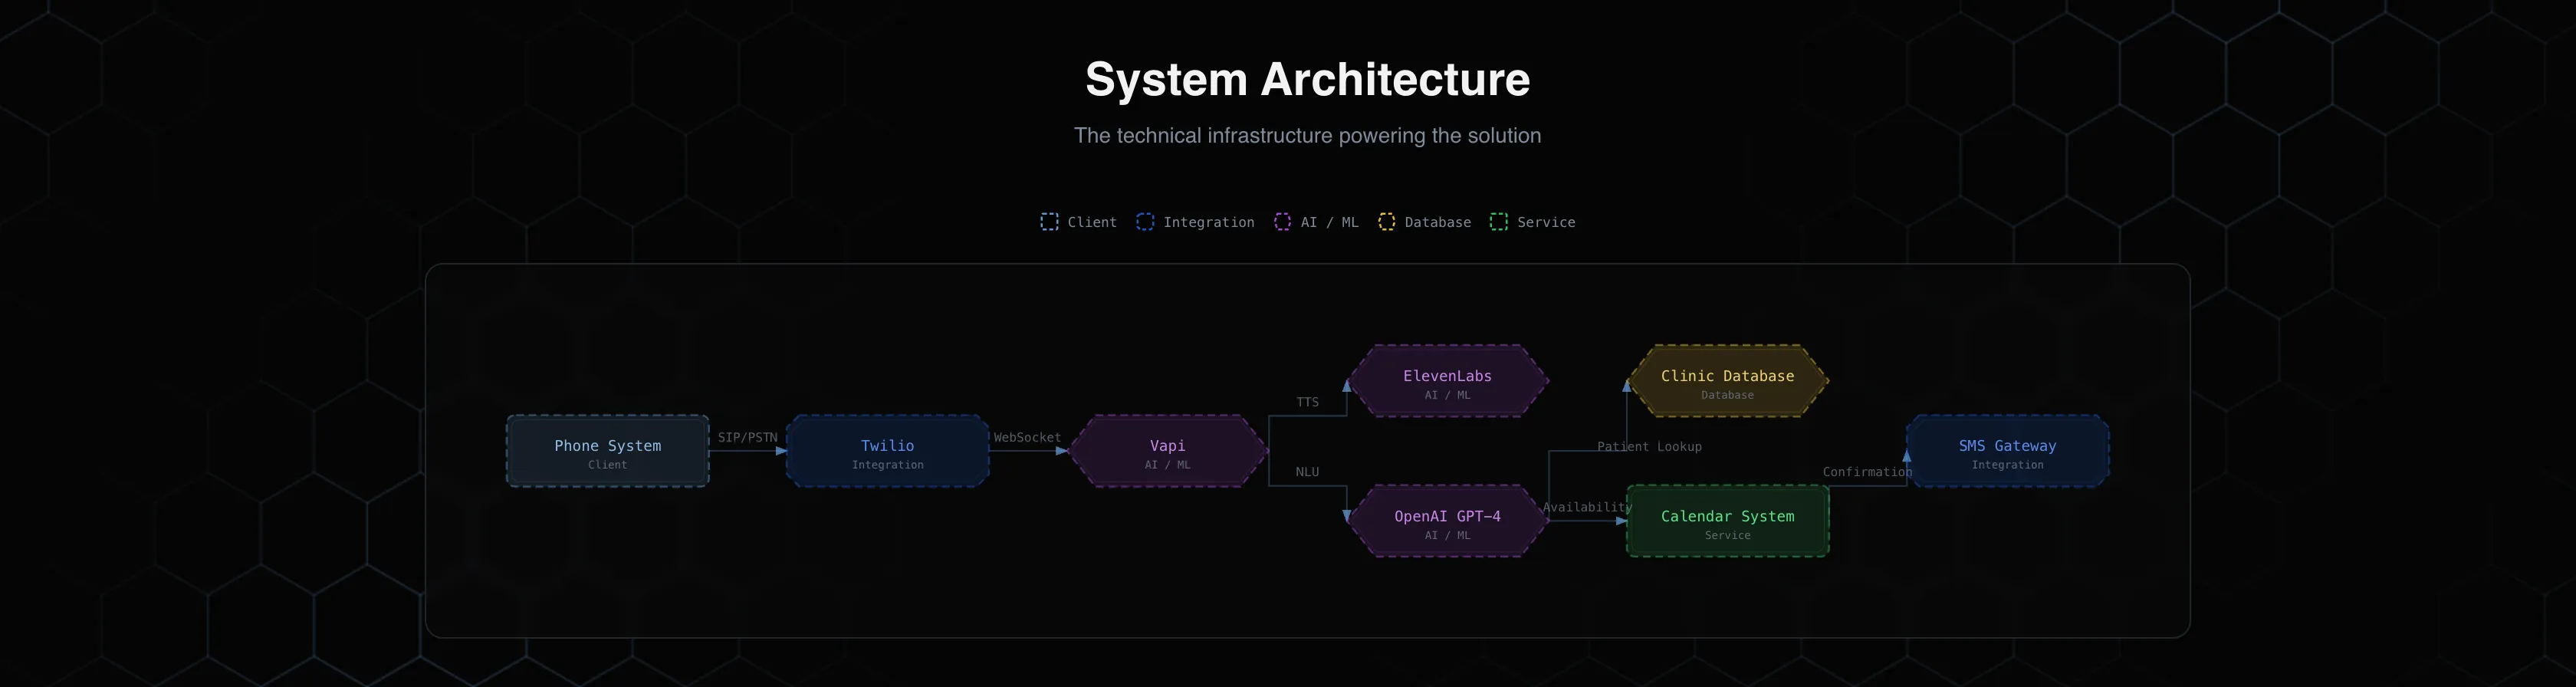Select the Vapi AI / ML node
The height and width of the screenshot is (687, 2576).
tap(1168, 451)
